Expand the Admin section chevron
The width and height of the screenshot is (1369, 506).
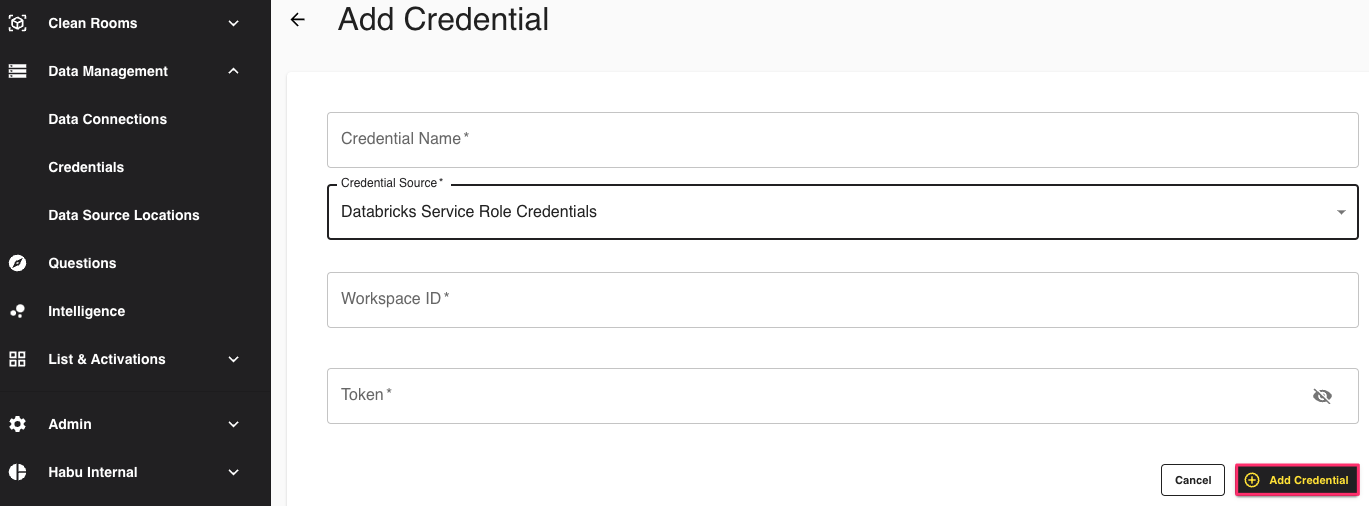[233, 424]
